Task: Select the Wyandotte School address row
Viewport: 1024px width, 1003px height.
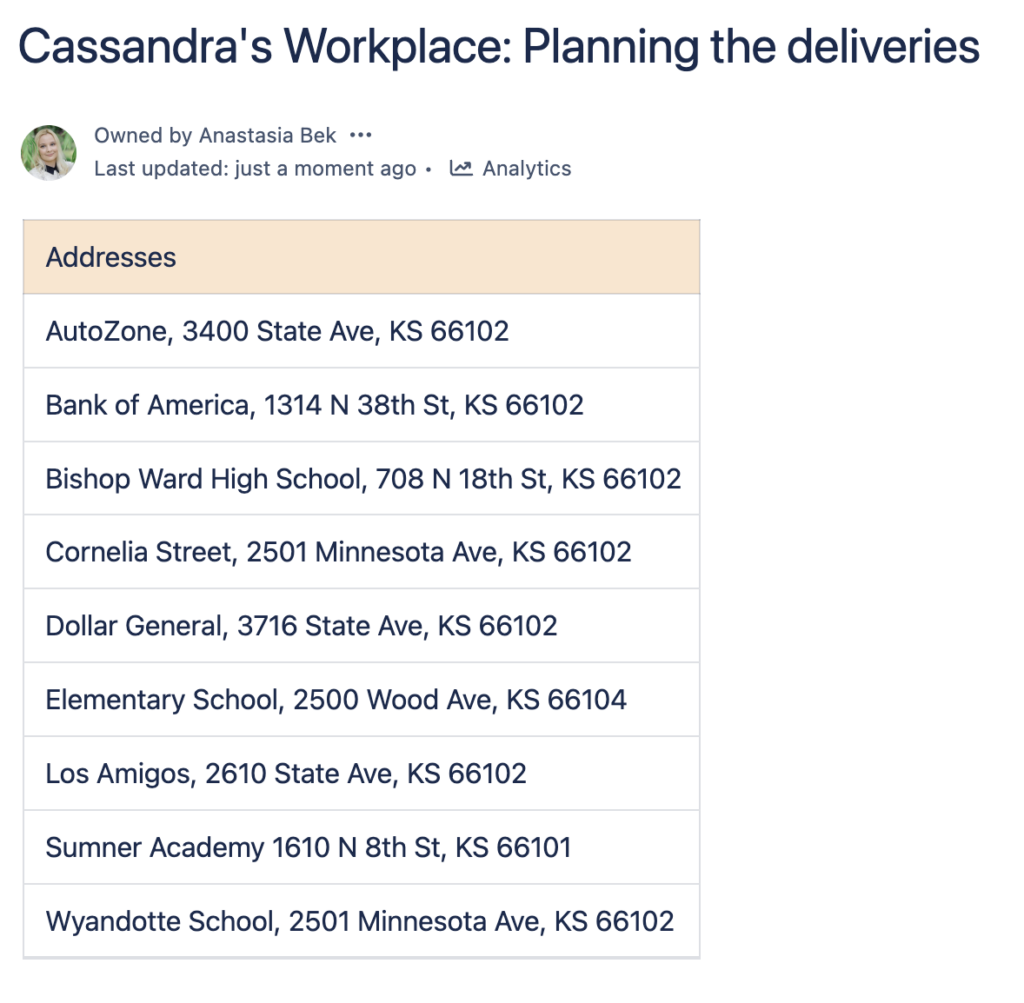Action: pyautogui.click(x=360, y=921)
